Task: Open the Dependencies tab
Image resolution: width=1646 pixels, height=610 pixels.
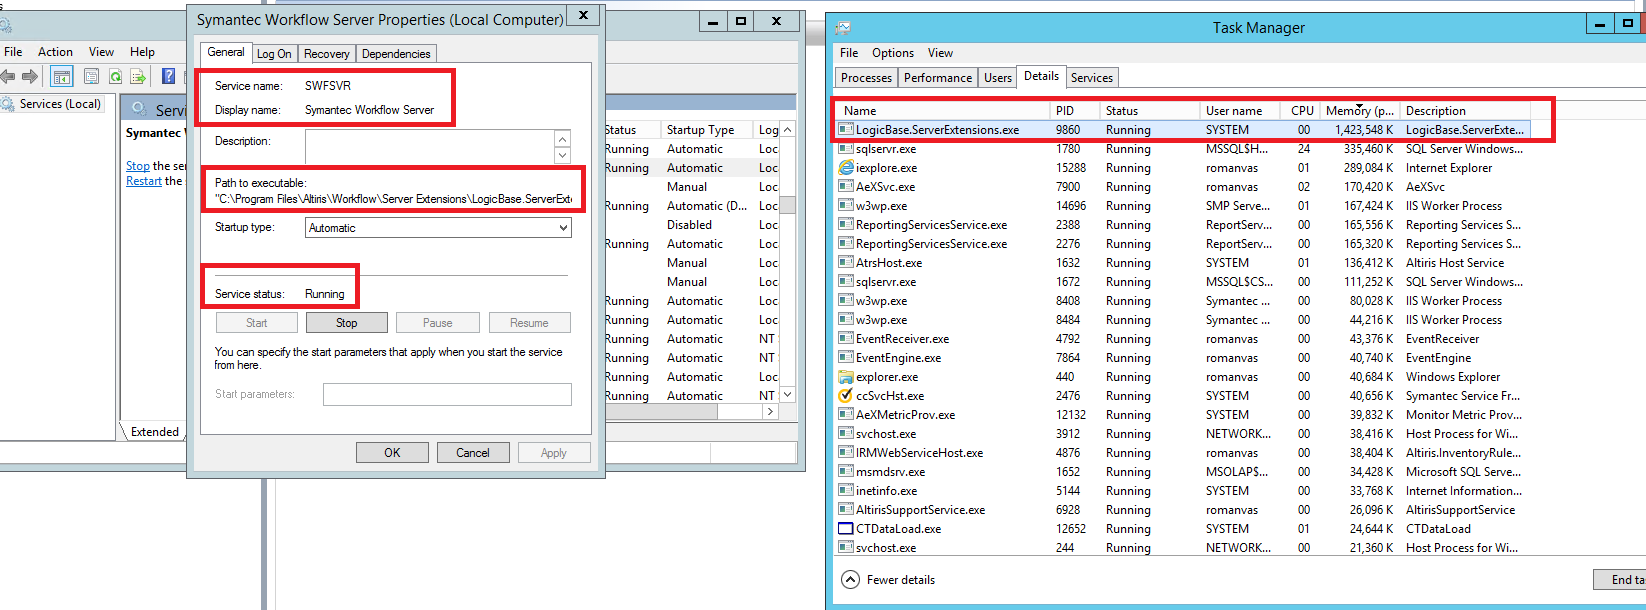Action: pos(396,54)
